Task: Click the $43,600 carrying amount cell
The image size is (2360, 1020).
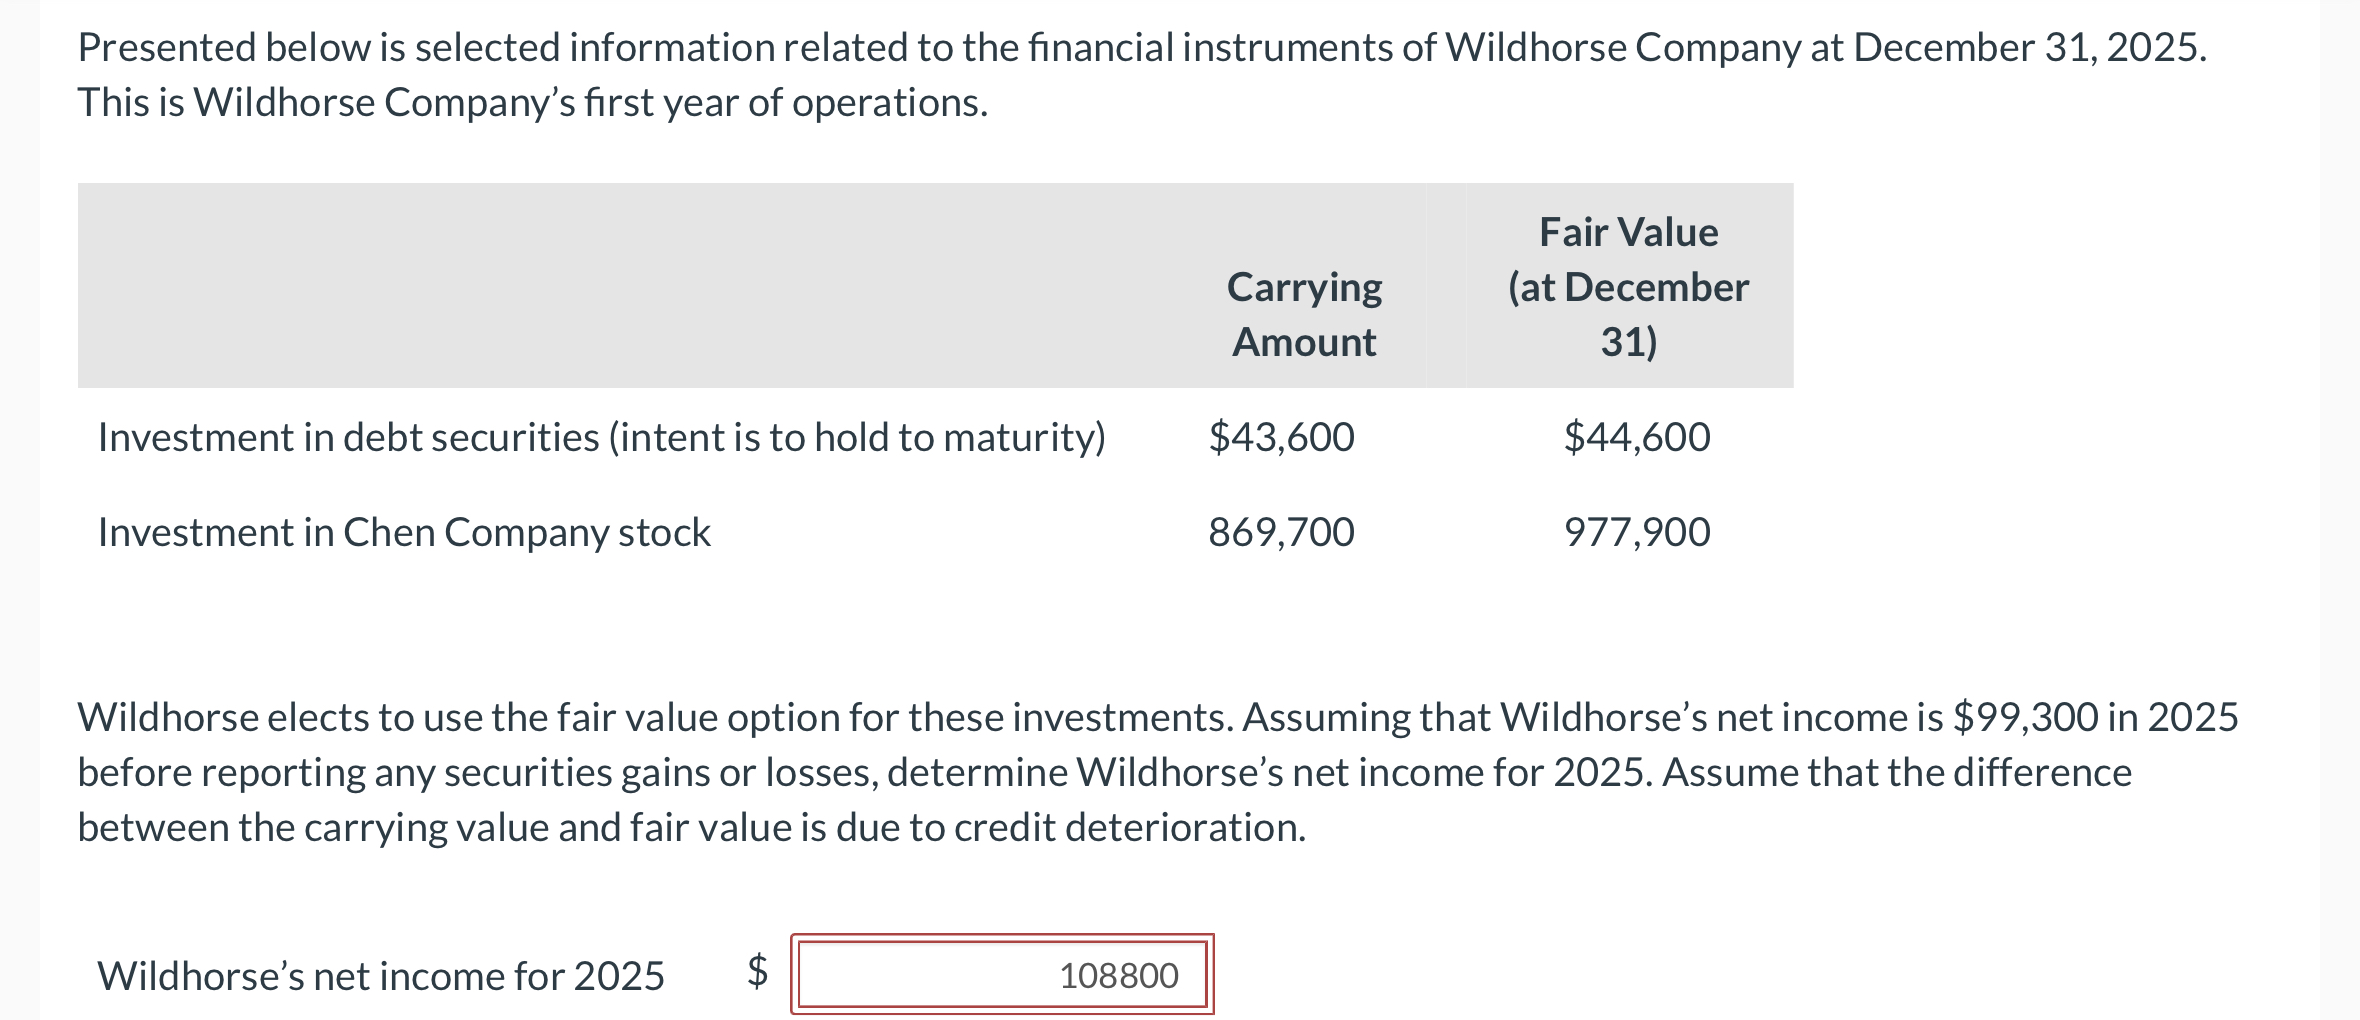Action: click(1281, 437)
